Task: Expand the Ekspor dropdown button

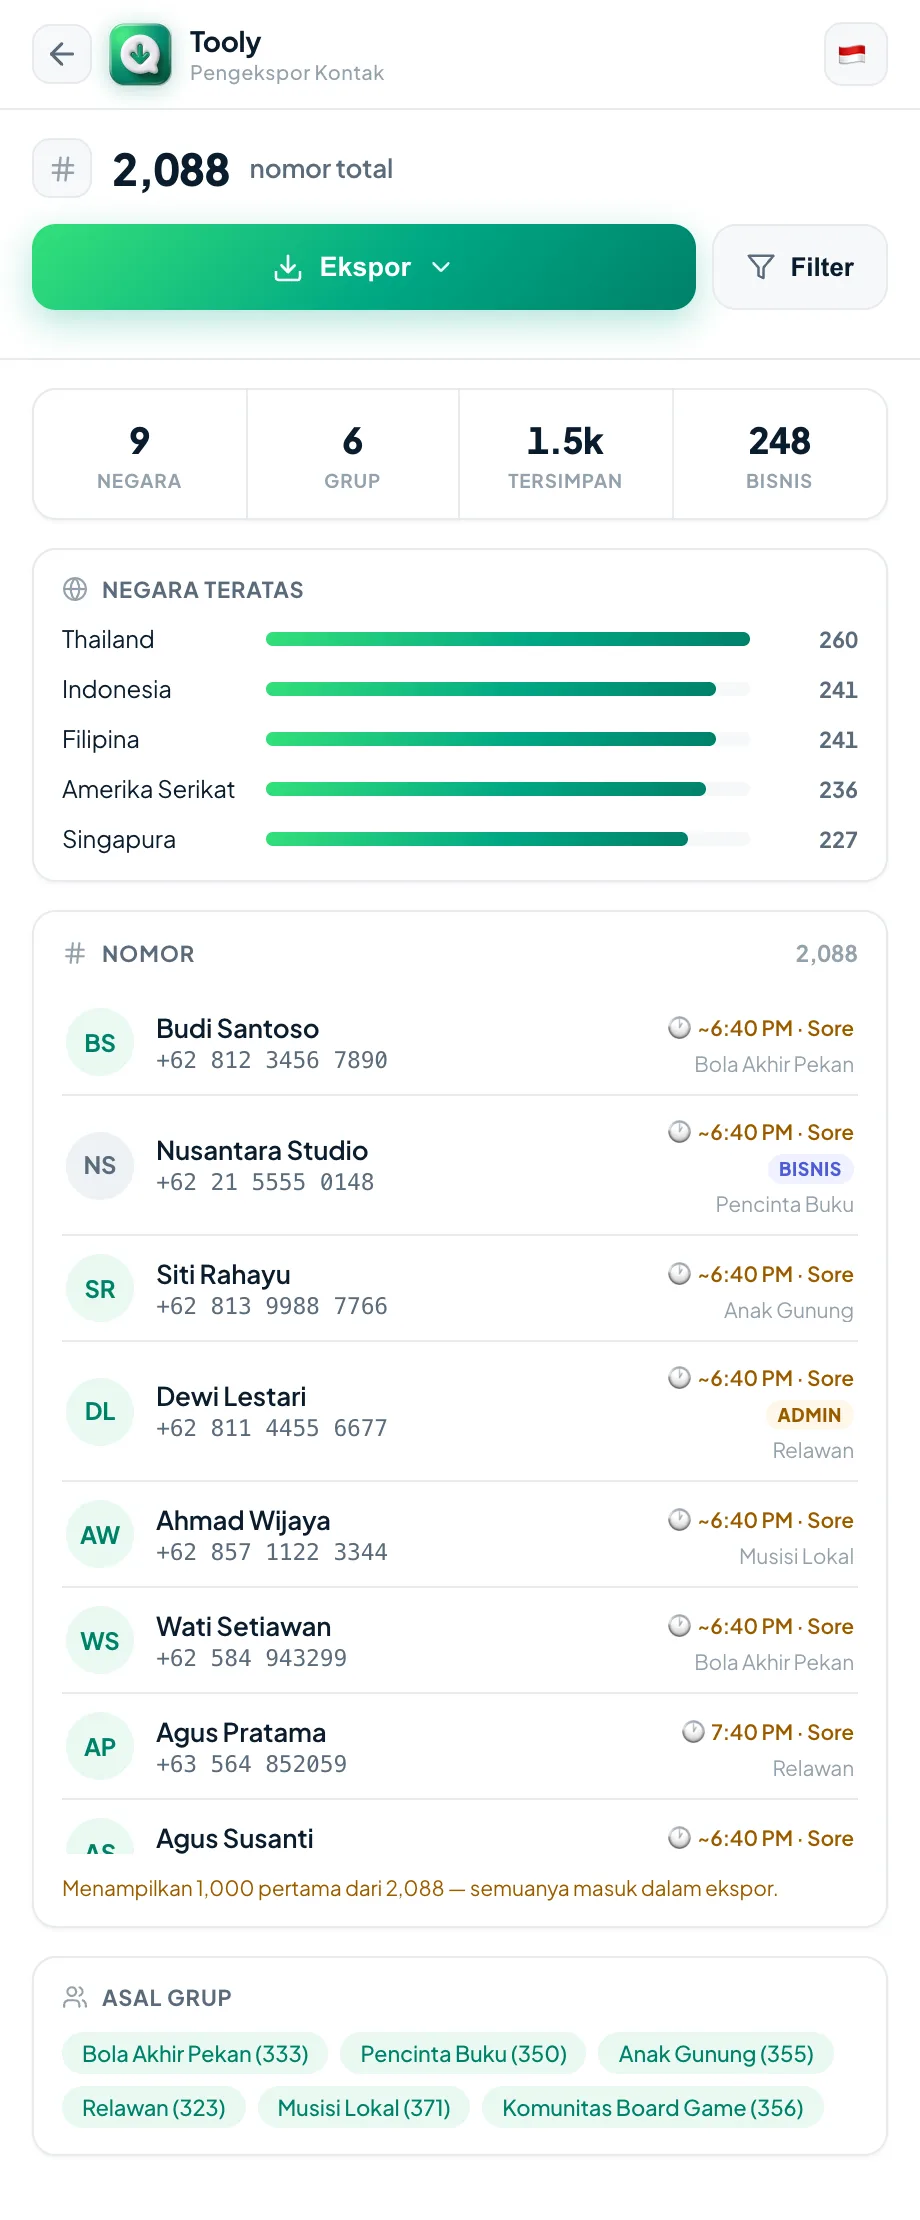Action: coord(364,267)
